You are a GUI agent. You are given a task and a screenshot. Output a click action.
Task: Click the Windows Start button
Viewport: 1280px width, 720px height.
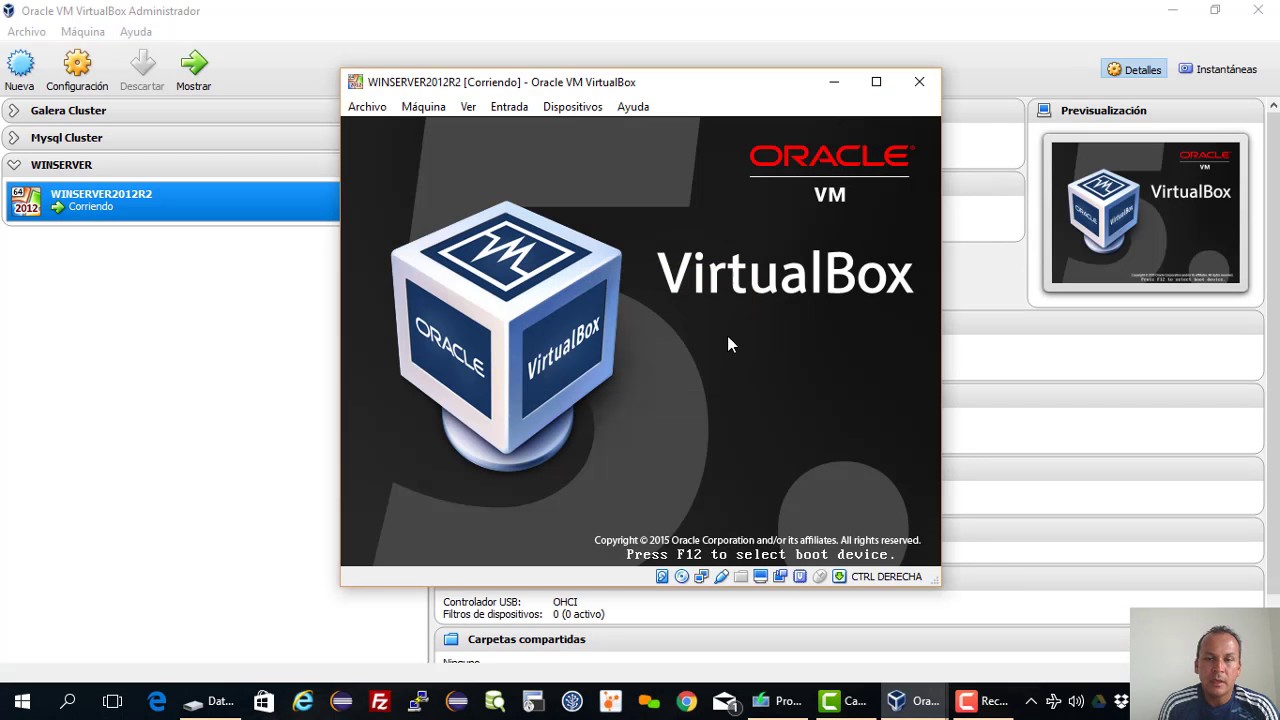[x=22, y=701]
